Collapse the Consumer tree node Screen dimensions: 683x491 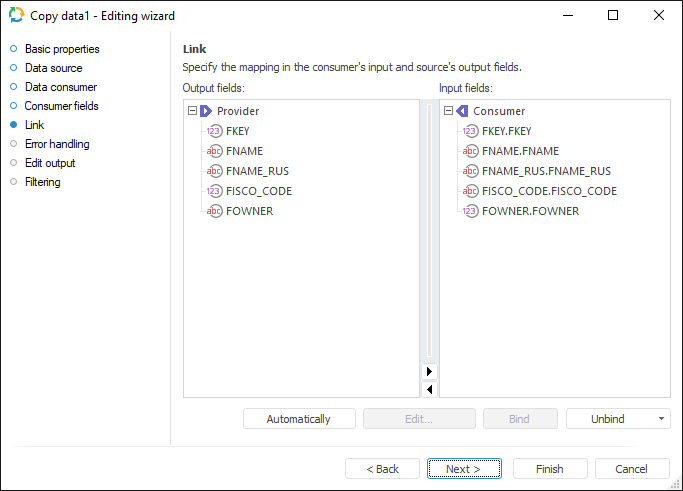coord(448,111)
